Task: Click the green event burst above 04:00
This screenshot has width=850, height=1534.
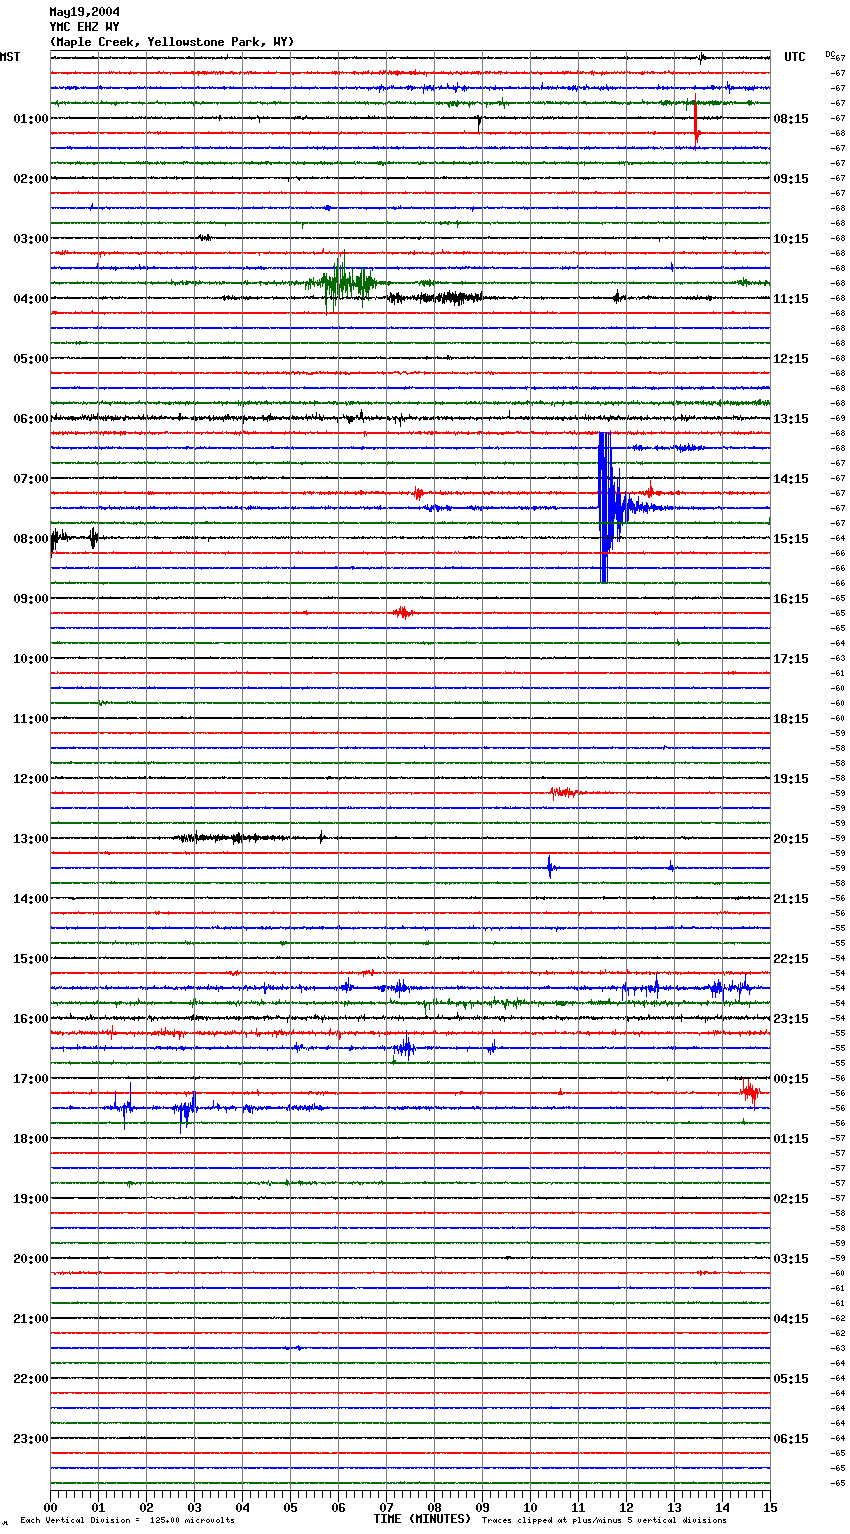Action: (342, 282)
